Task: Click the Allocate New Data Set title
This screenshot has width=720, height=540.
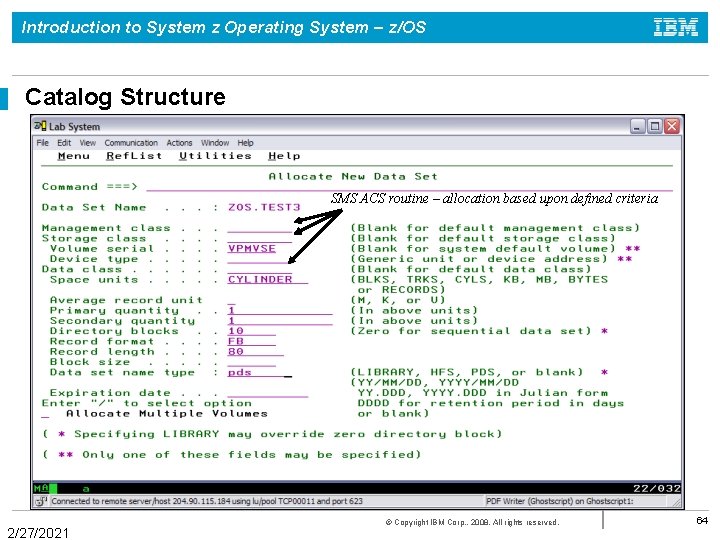Action: click(353, 176)
